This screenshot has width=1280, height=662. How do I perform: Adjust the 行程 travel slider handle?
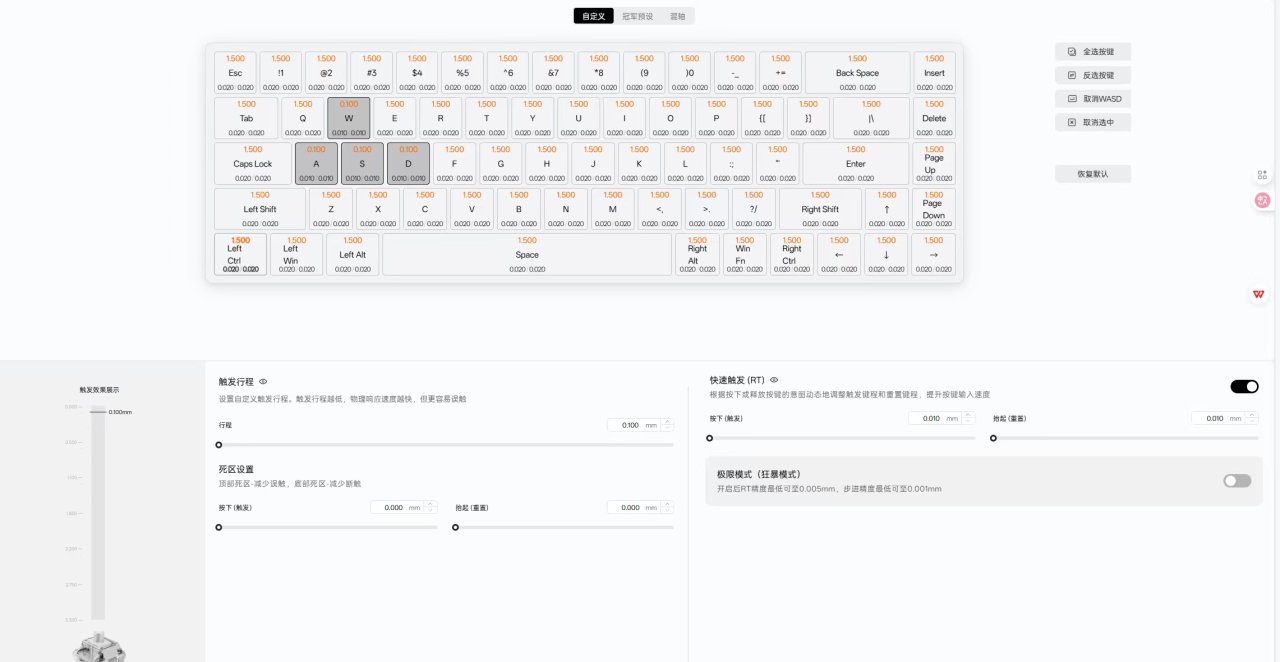(219, 445)
